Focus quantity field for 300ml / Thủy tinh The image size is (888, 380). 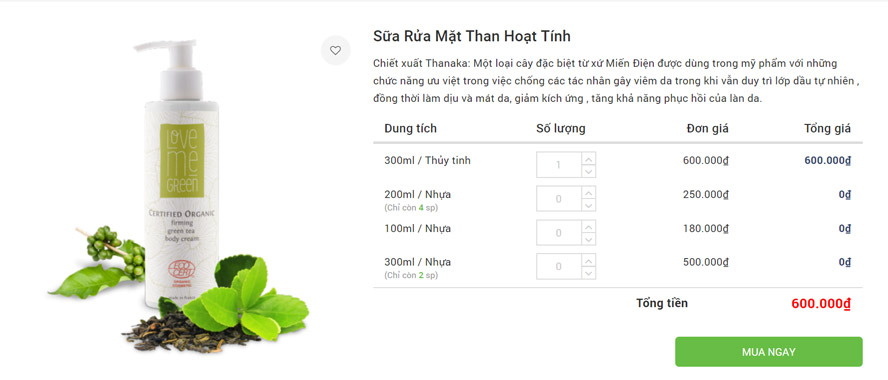tap(559, 165)
